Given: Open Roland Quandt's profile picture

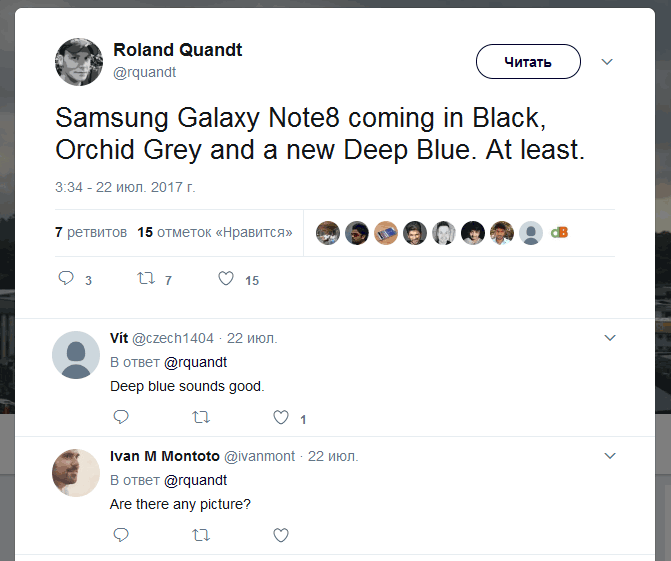Looking at the screenshot, I should coord(79,62).
